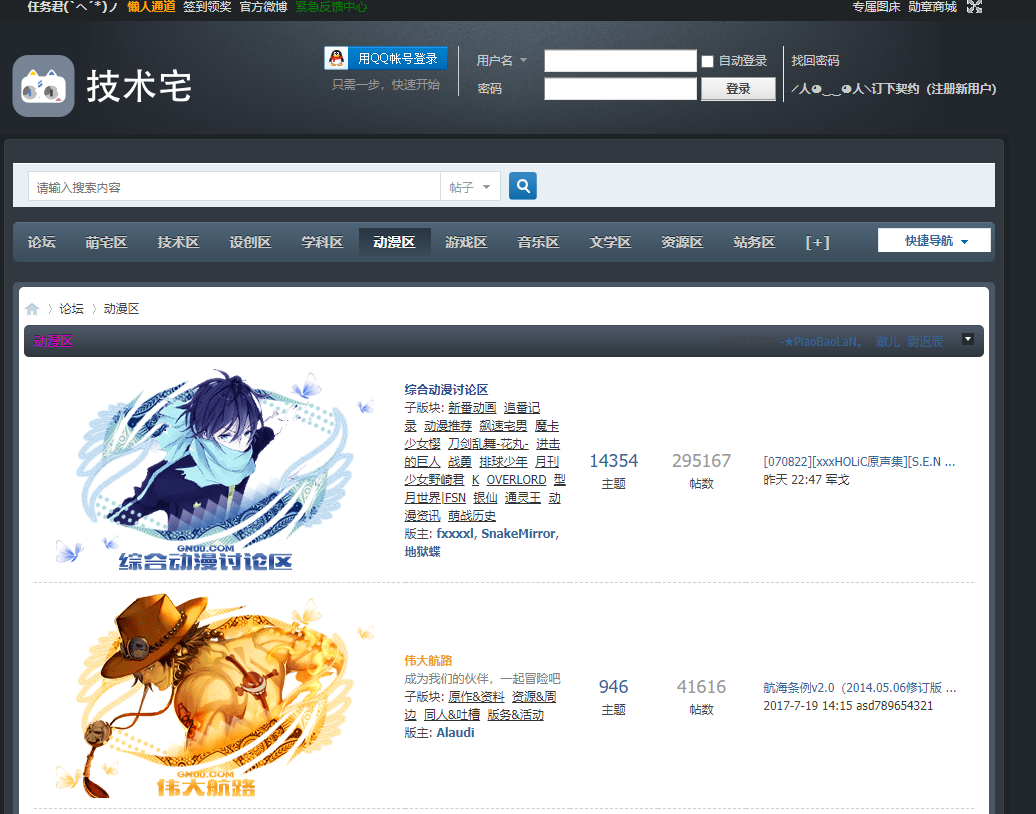Image resolution: width=1036 pixels, height=814 pixels.
Task: Click 动漫区 in the breadcrumb
Action: click(x=122, y=309)
